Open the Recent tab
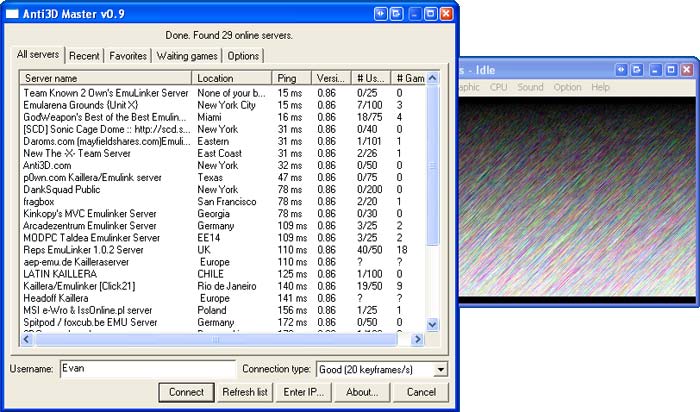The width and height of the screenshot is (700, 412). click(84, 56)
